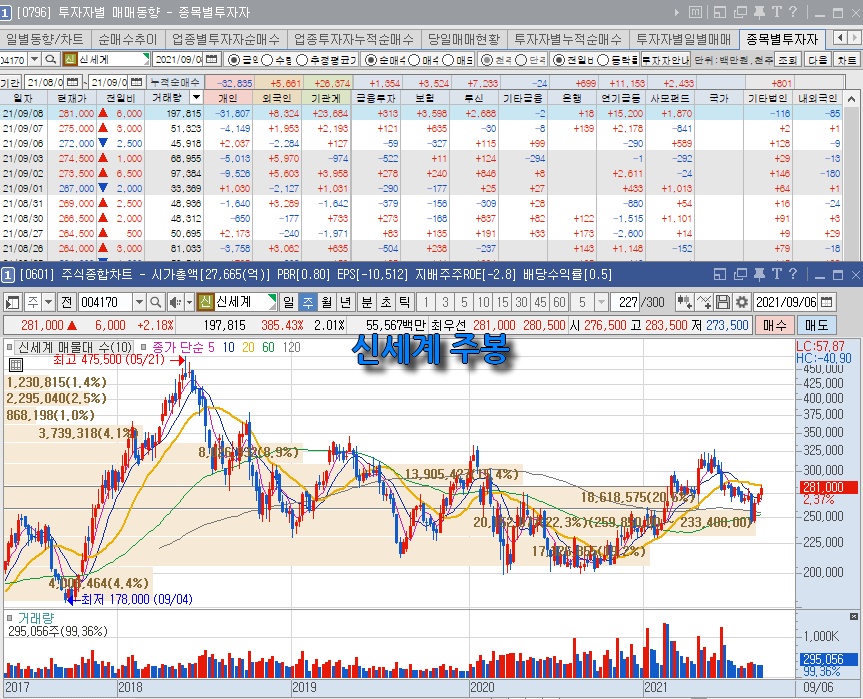Click the chart stock search magnifier

pyautogui.click(x=156, y=302)
